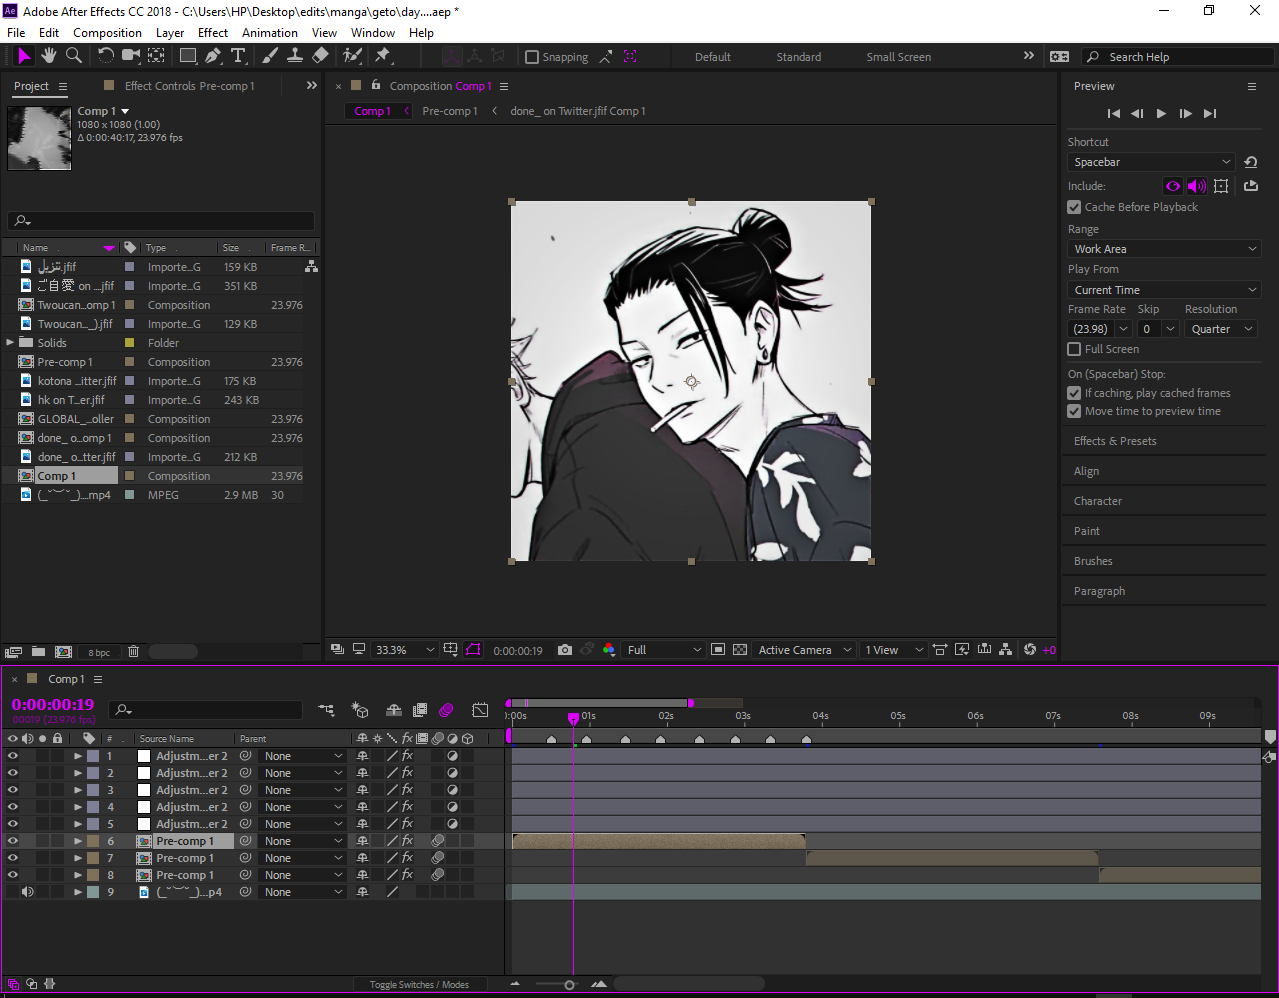Select the Roto Brush tool

352,56
